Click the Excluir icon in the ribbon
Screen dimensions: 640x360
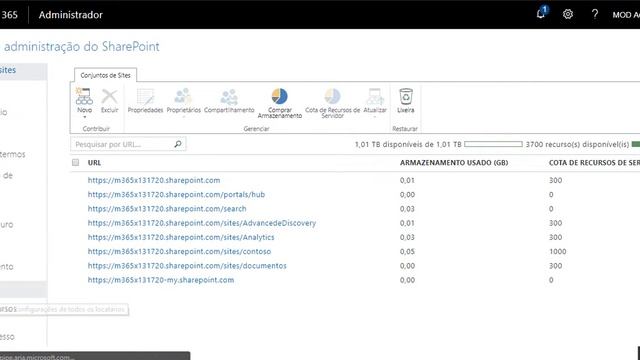pos(109,97)
